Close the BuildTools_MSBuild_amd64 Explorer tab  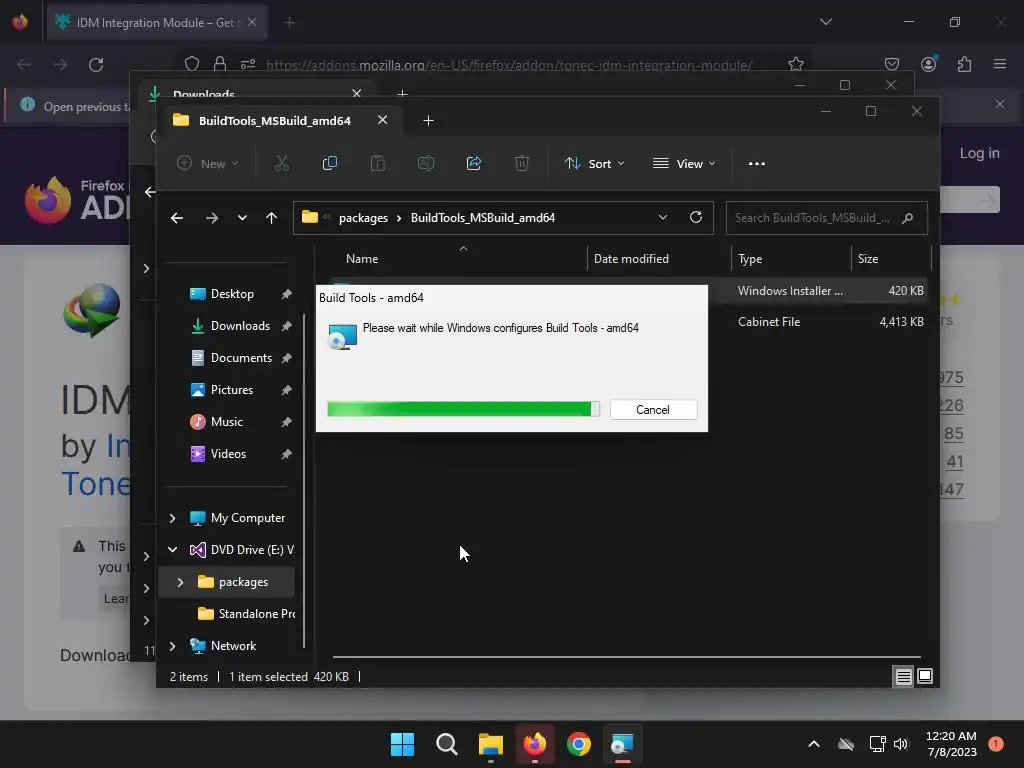(x=383, y=120)
